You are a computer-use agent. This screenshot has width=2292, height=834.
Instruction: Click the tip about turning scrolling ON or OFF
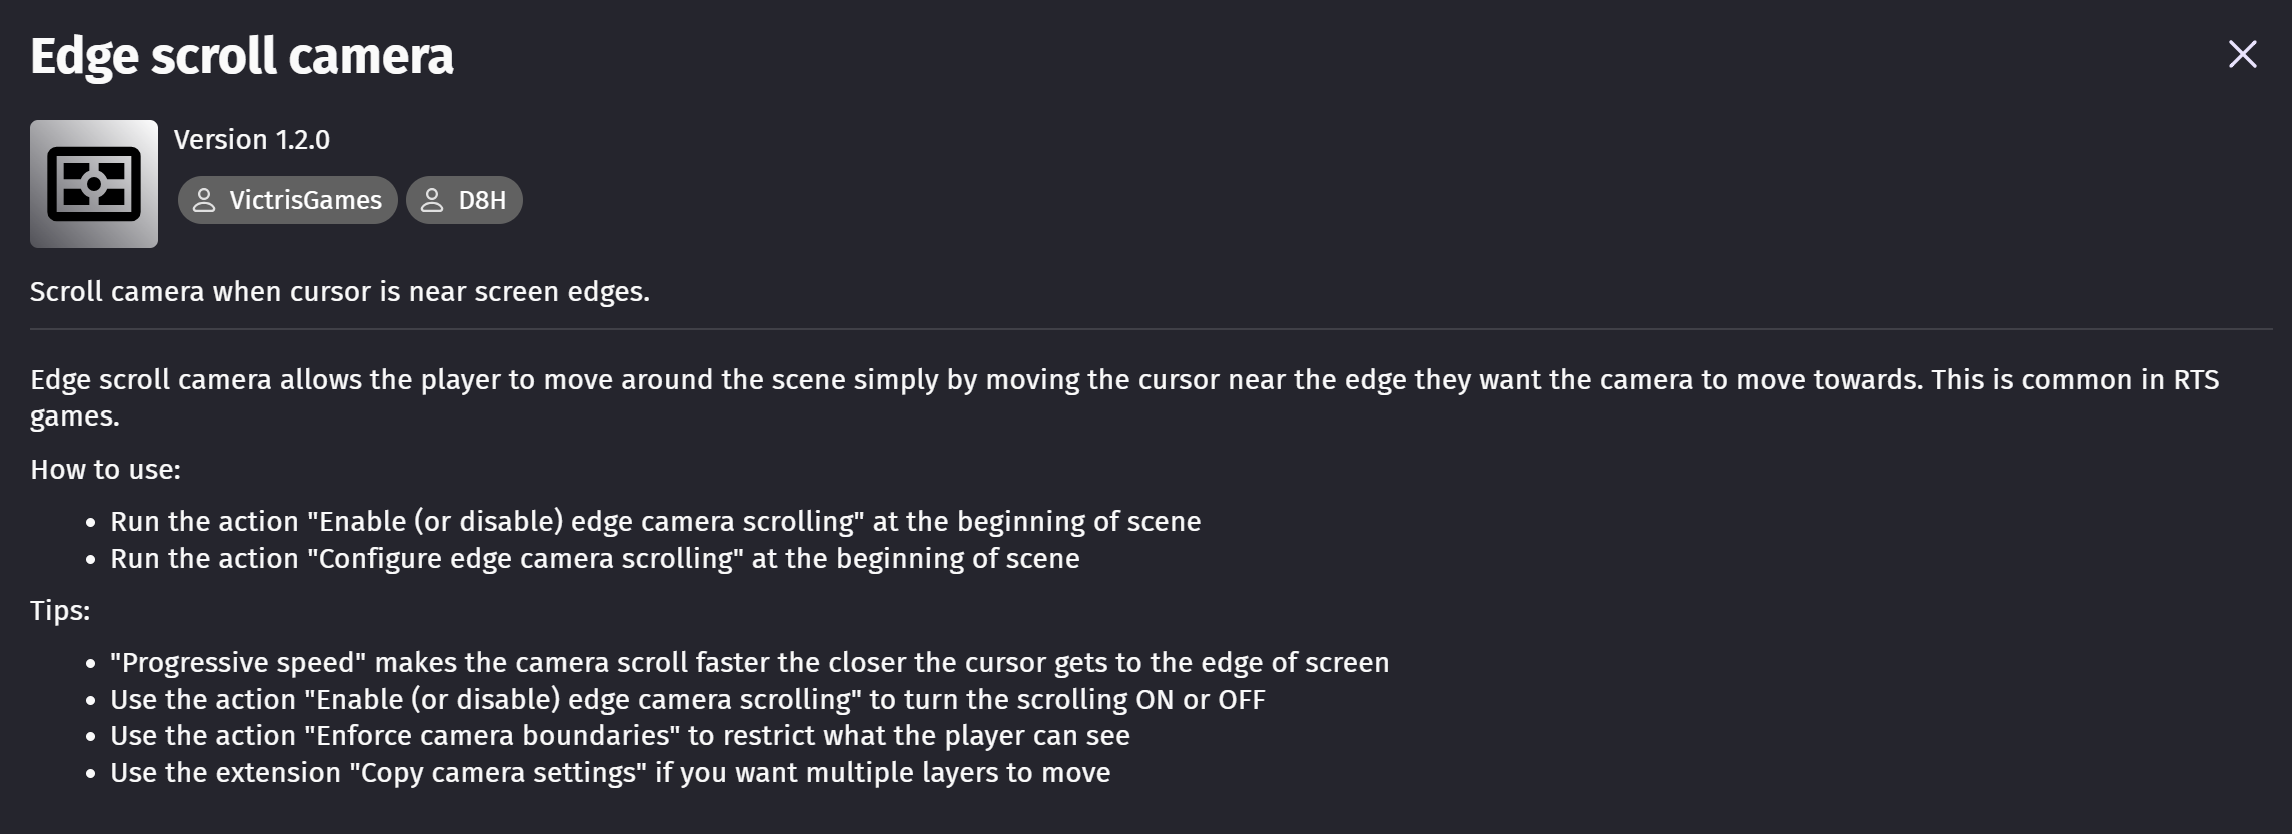(687, 700)
